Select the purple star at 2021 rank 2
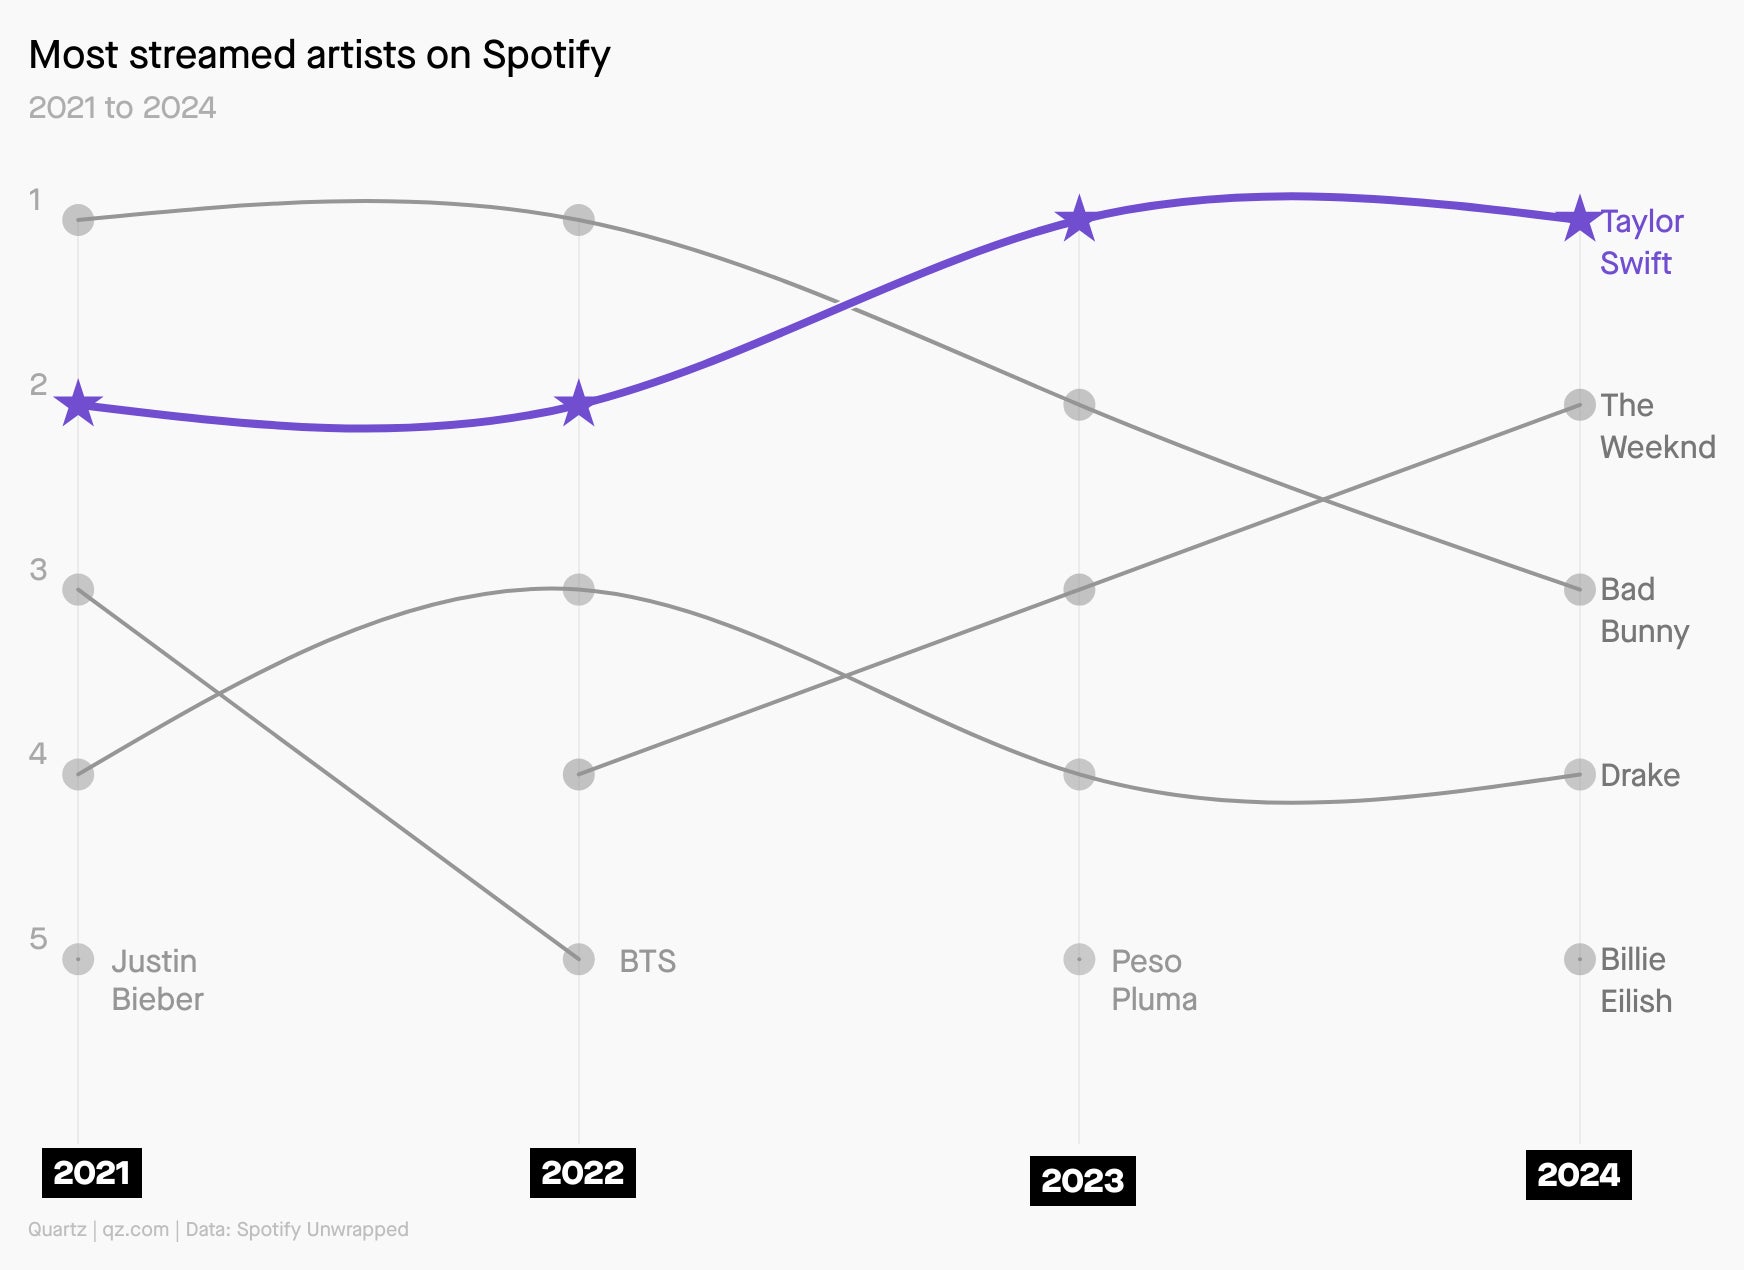This screenshot has width=1744, height=1270. click(78, 404)
